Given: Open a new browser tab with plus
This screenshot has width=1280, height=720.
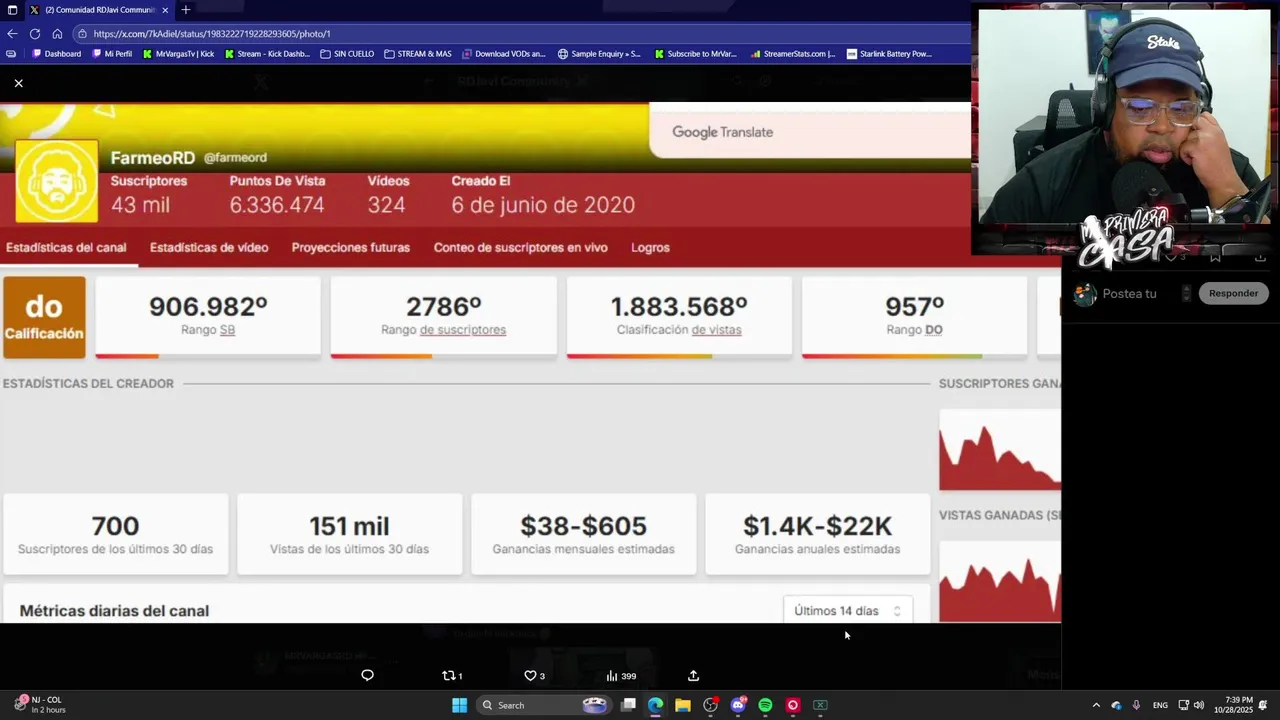Looking at the screenshot, I should pos(185,10).
